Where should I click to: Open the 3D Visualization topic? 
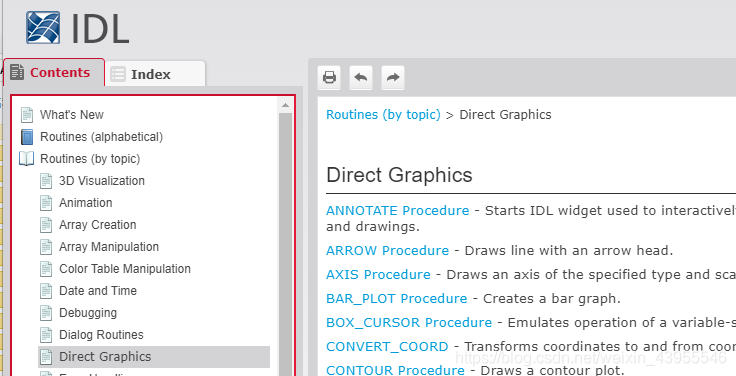(x=102, y=181)
